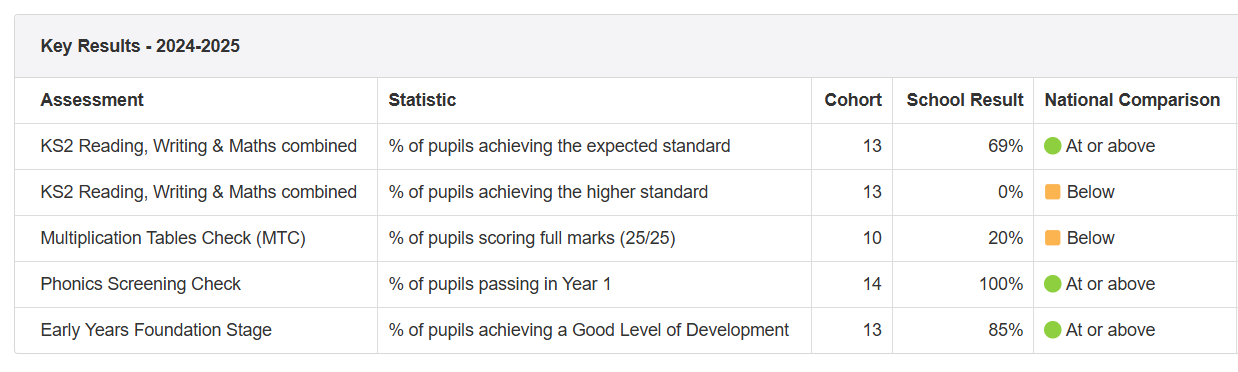1238x372 pixels.
Task: Click the Assessment column header
Action: tap(92, 100)
